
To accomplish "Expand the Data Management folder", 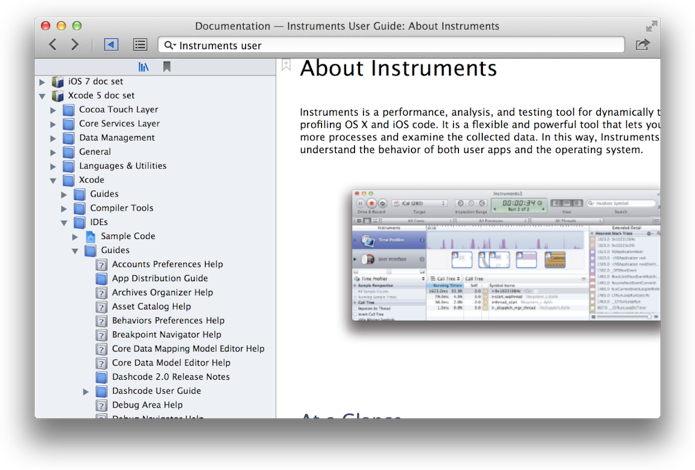I will pyautogui.click(x=53, y=138).
